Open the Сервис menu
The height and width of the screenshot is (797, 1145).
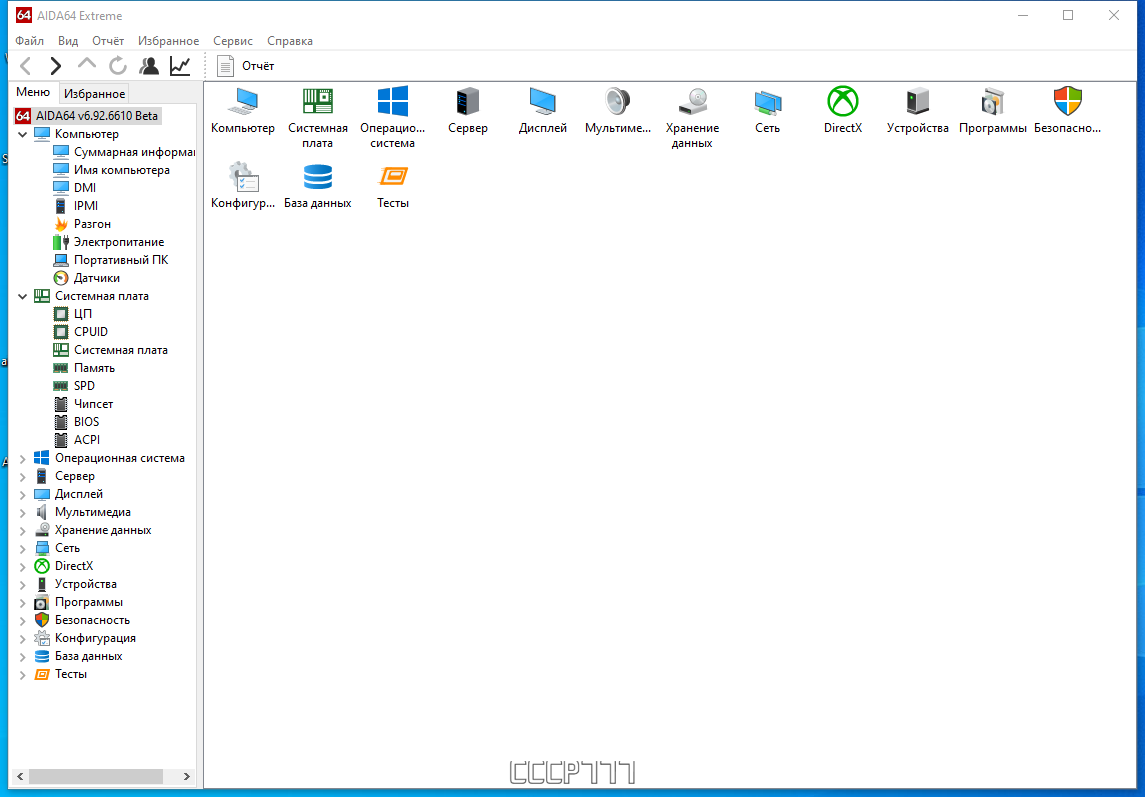(233, 41)
